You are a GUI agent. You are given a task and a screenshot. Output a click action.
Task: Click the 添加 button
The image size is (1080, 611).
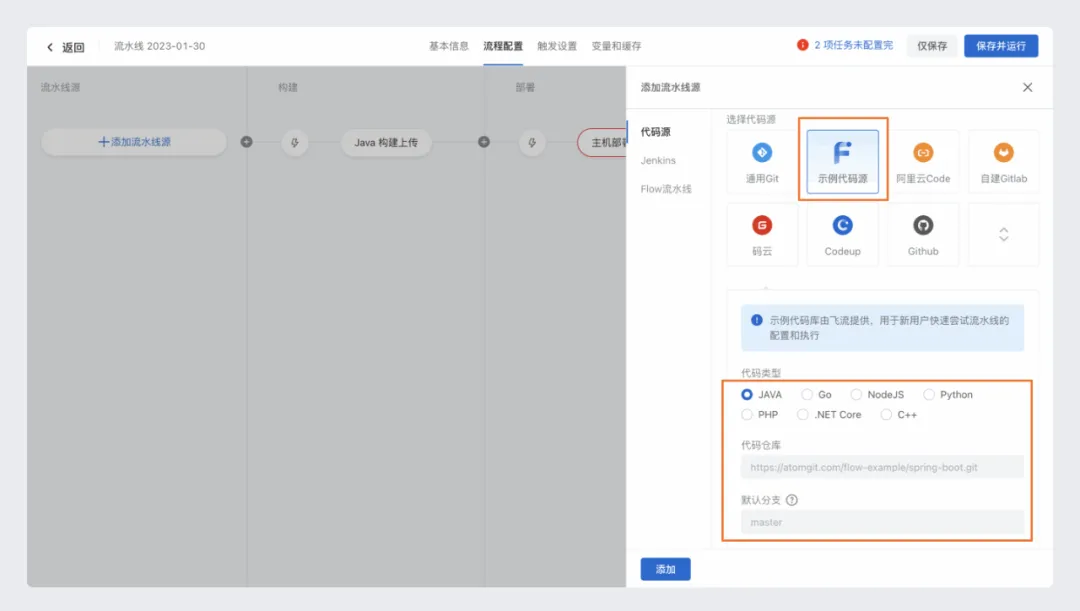click(665, 569)
